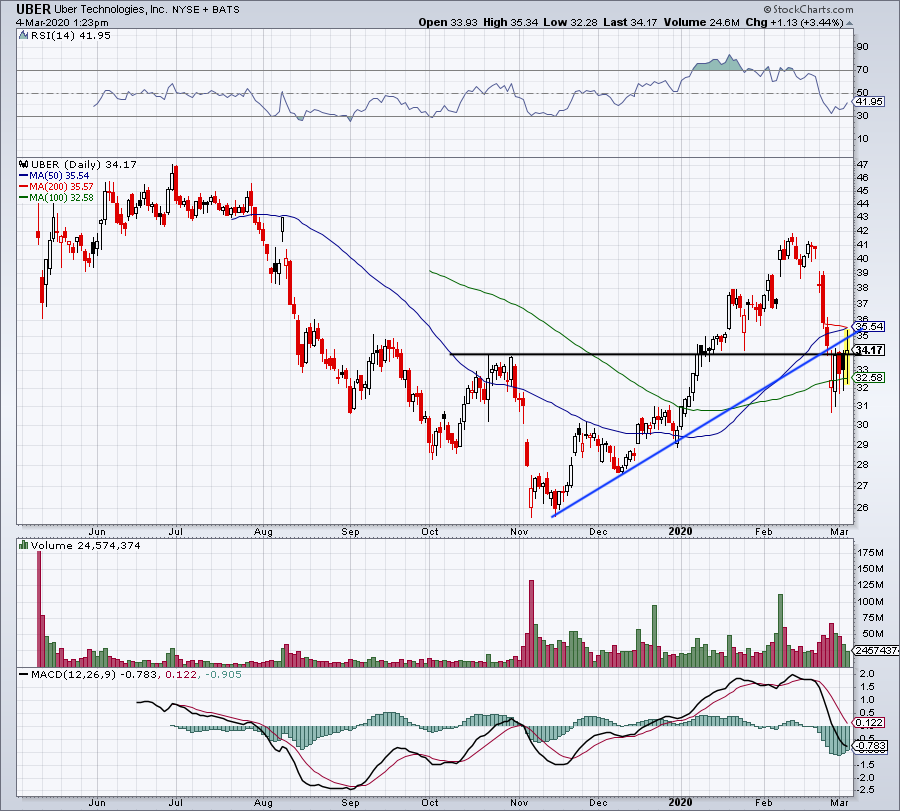Viewport: 900px width, 811px height.
Task: Click the 70 level label on RSI axis
Action: (x=863, y=69)
